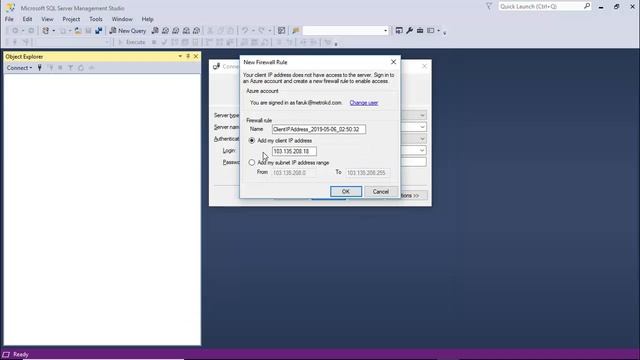The image size is (640, 360).
Task: Open Object Explorer window position dropdown arrow
Action: [180, 56]
